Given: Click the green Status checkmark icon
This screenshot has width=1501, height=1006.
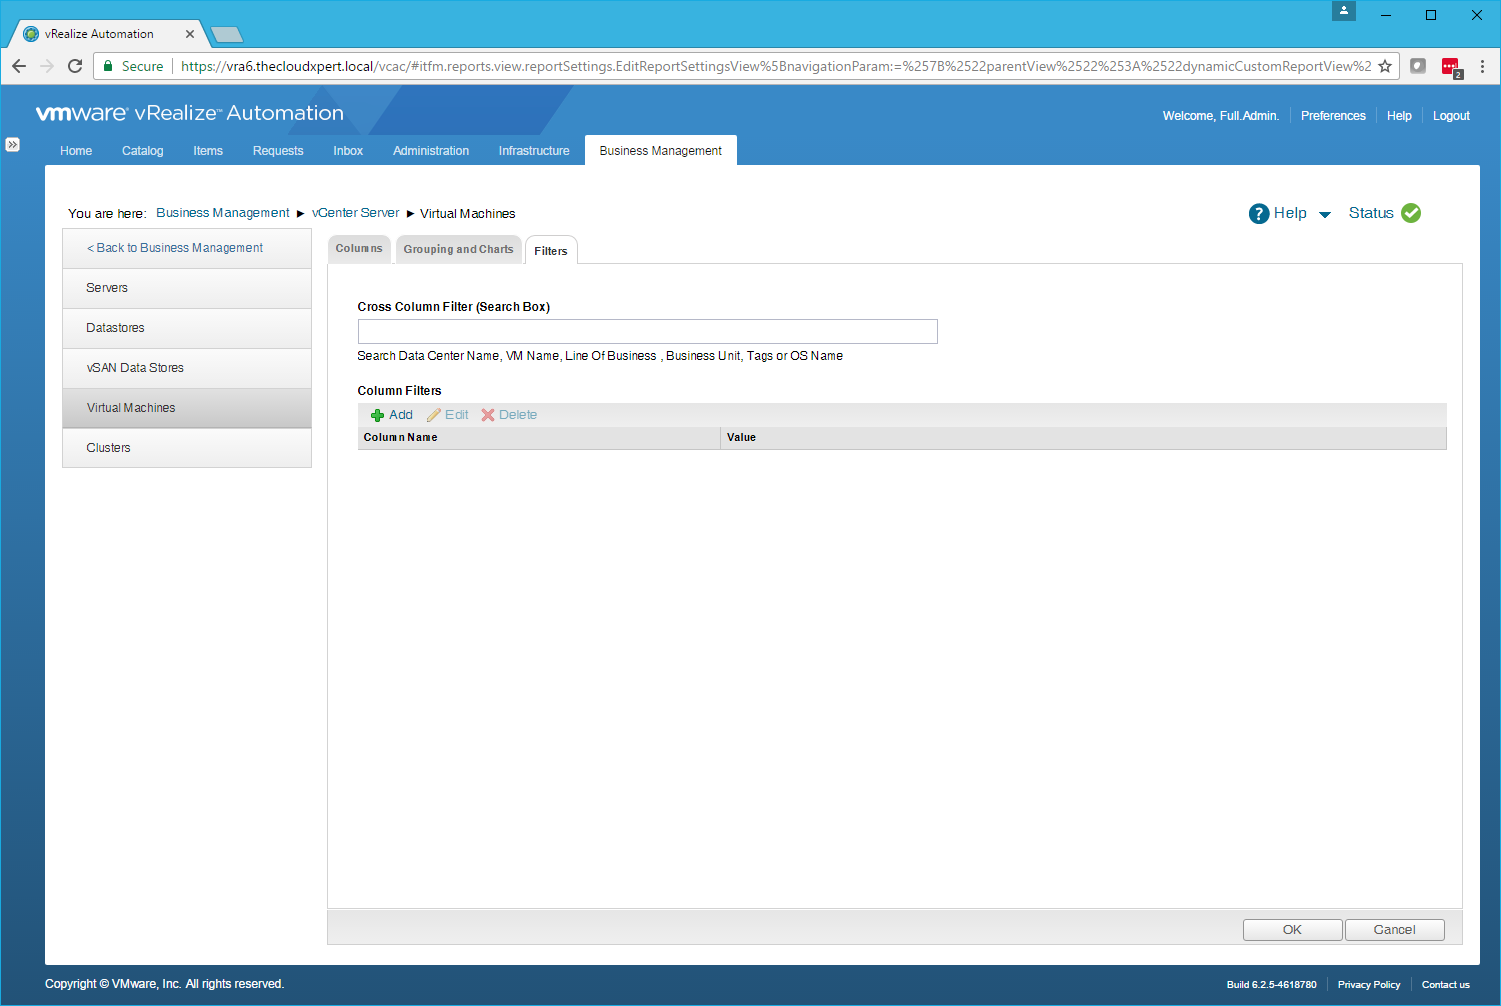Looking at the screenshot, I should 1411,213.
